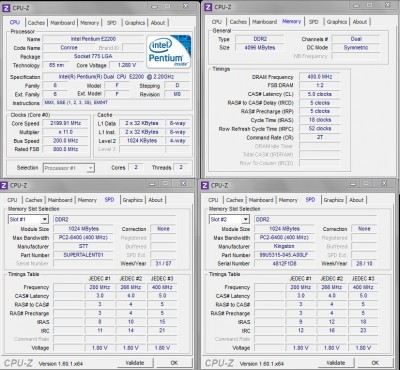This screenshot has height=370, width=400.
Task: Go to Caches tab in the Slot #1 window
Action: (34, 200)
